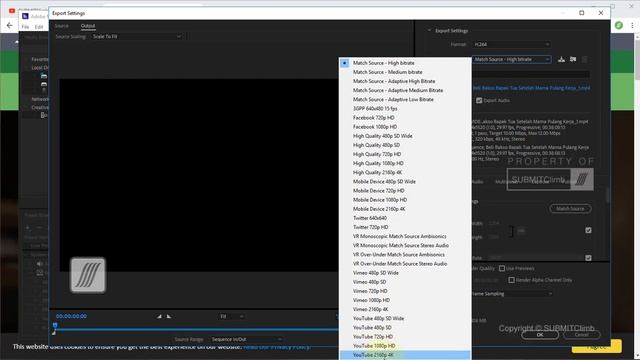This screenshot has width=640, height=360.
Task: Open the Format H.264 dropdown
Action: [x=511, y=44]
